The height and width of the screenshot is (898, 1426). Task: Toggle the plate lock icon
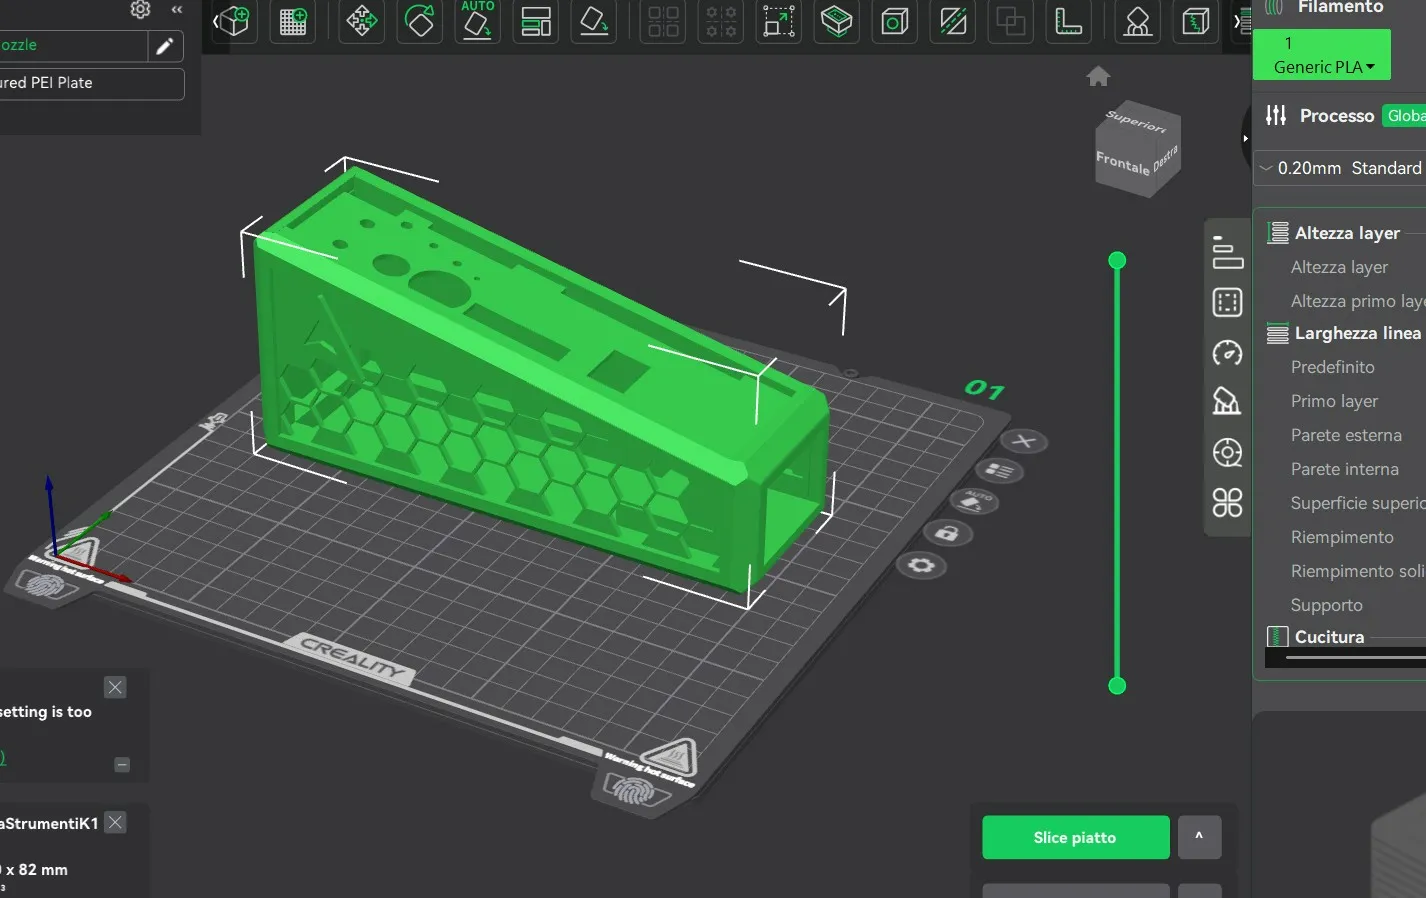click(946, 533)
